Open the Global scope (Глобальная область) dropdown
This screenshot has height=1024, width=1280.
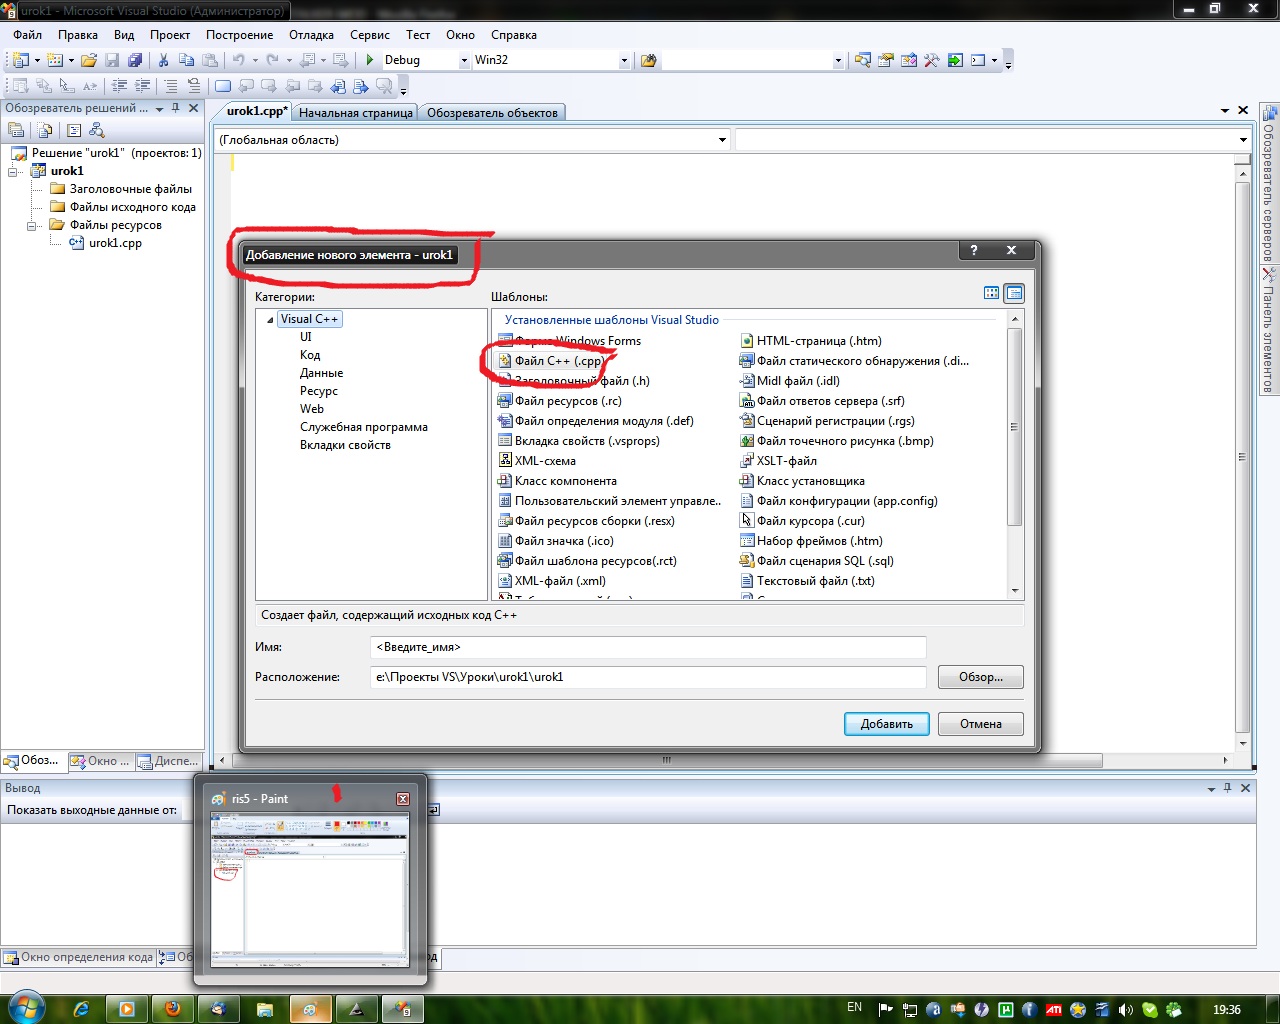pos(722,140)
